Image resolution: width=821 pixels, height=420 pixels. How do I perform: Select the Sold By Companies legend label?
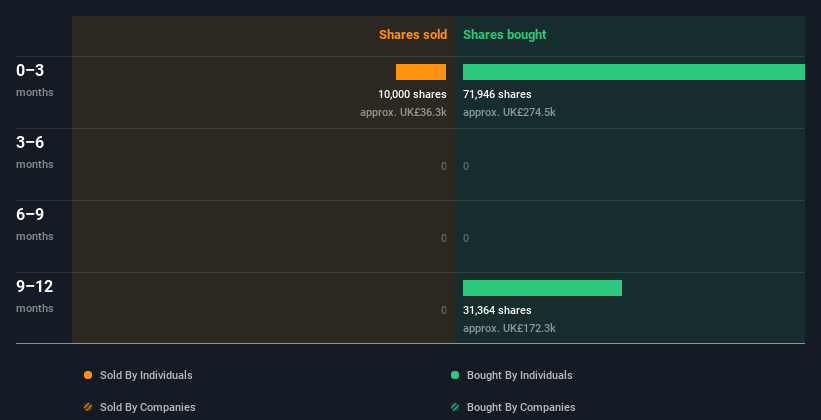[x=148, y=407]
